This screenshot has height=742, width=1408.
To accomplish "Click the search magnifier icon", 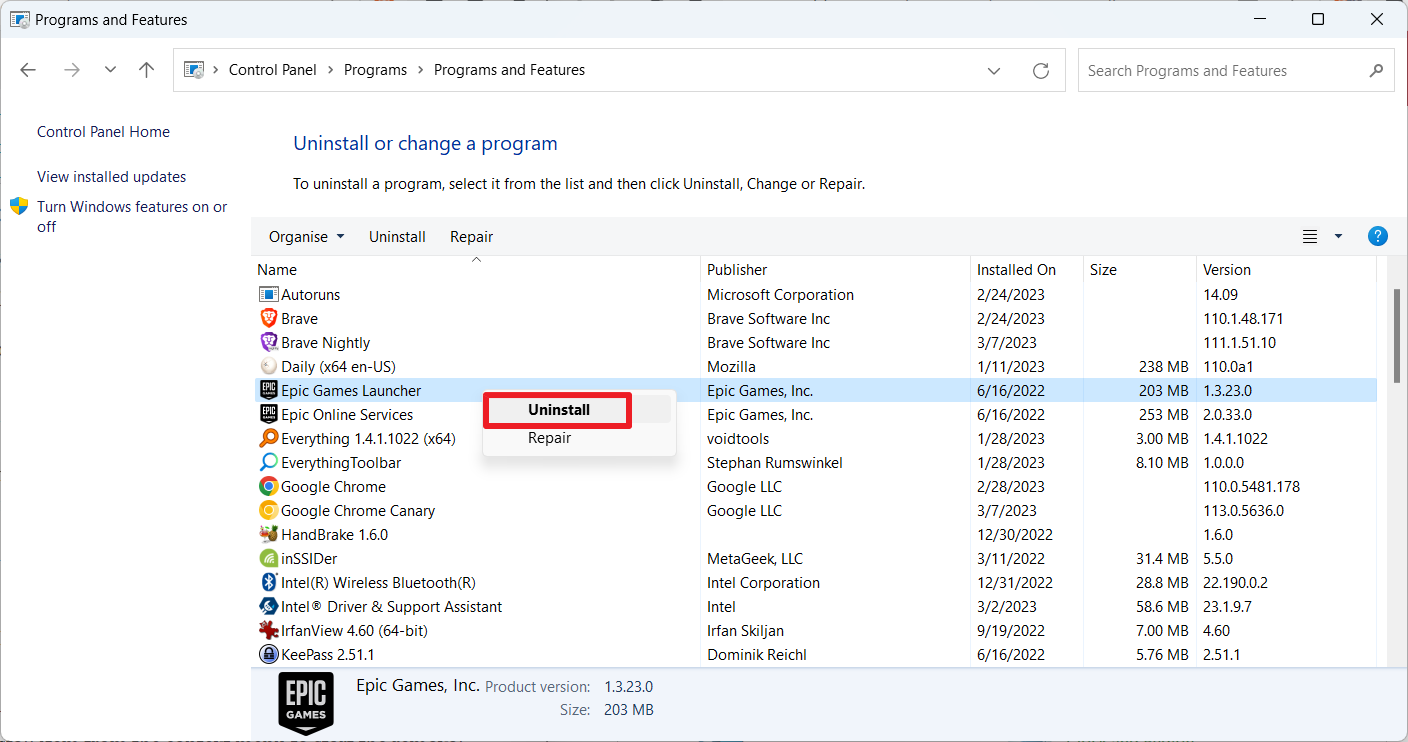I will (1376, 71).
